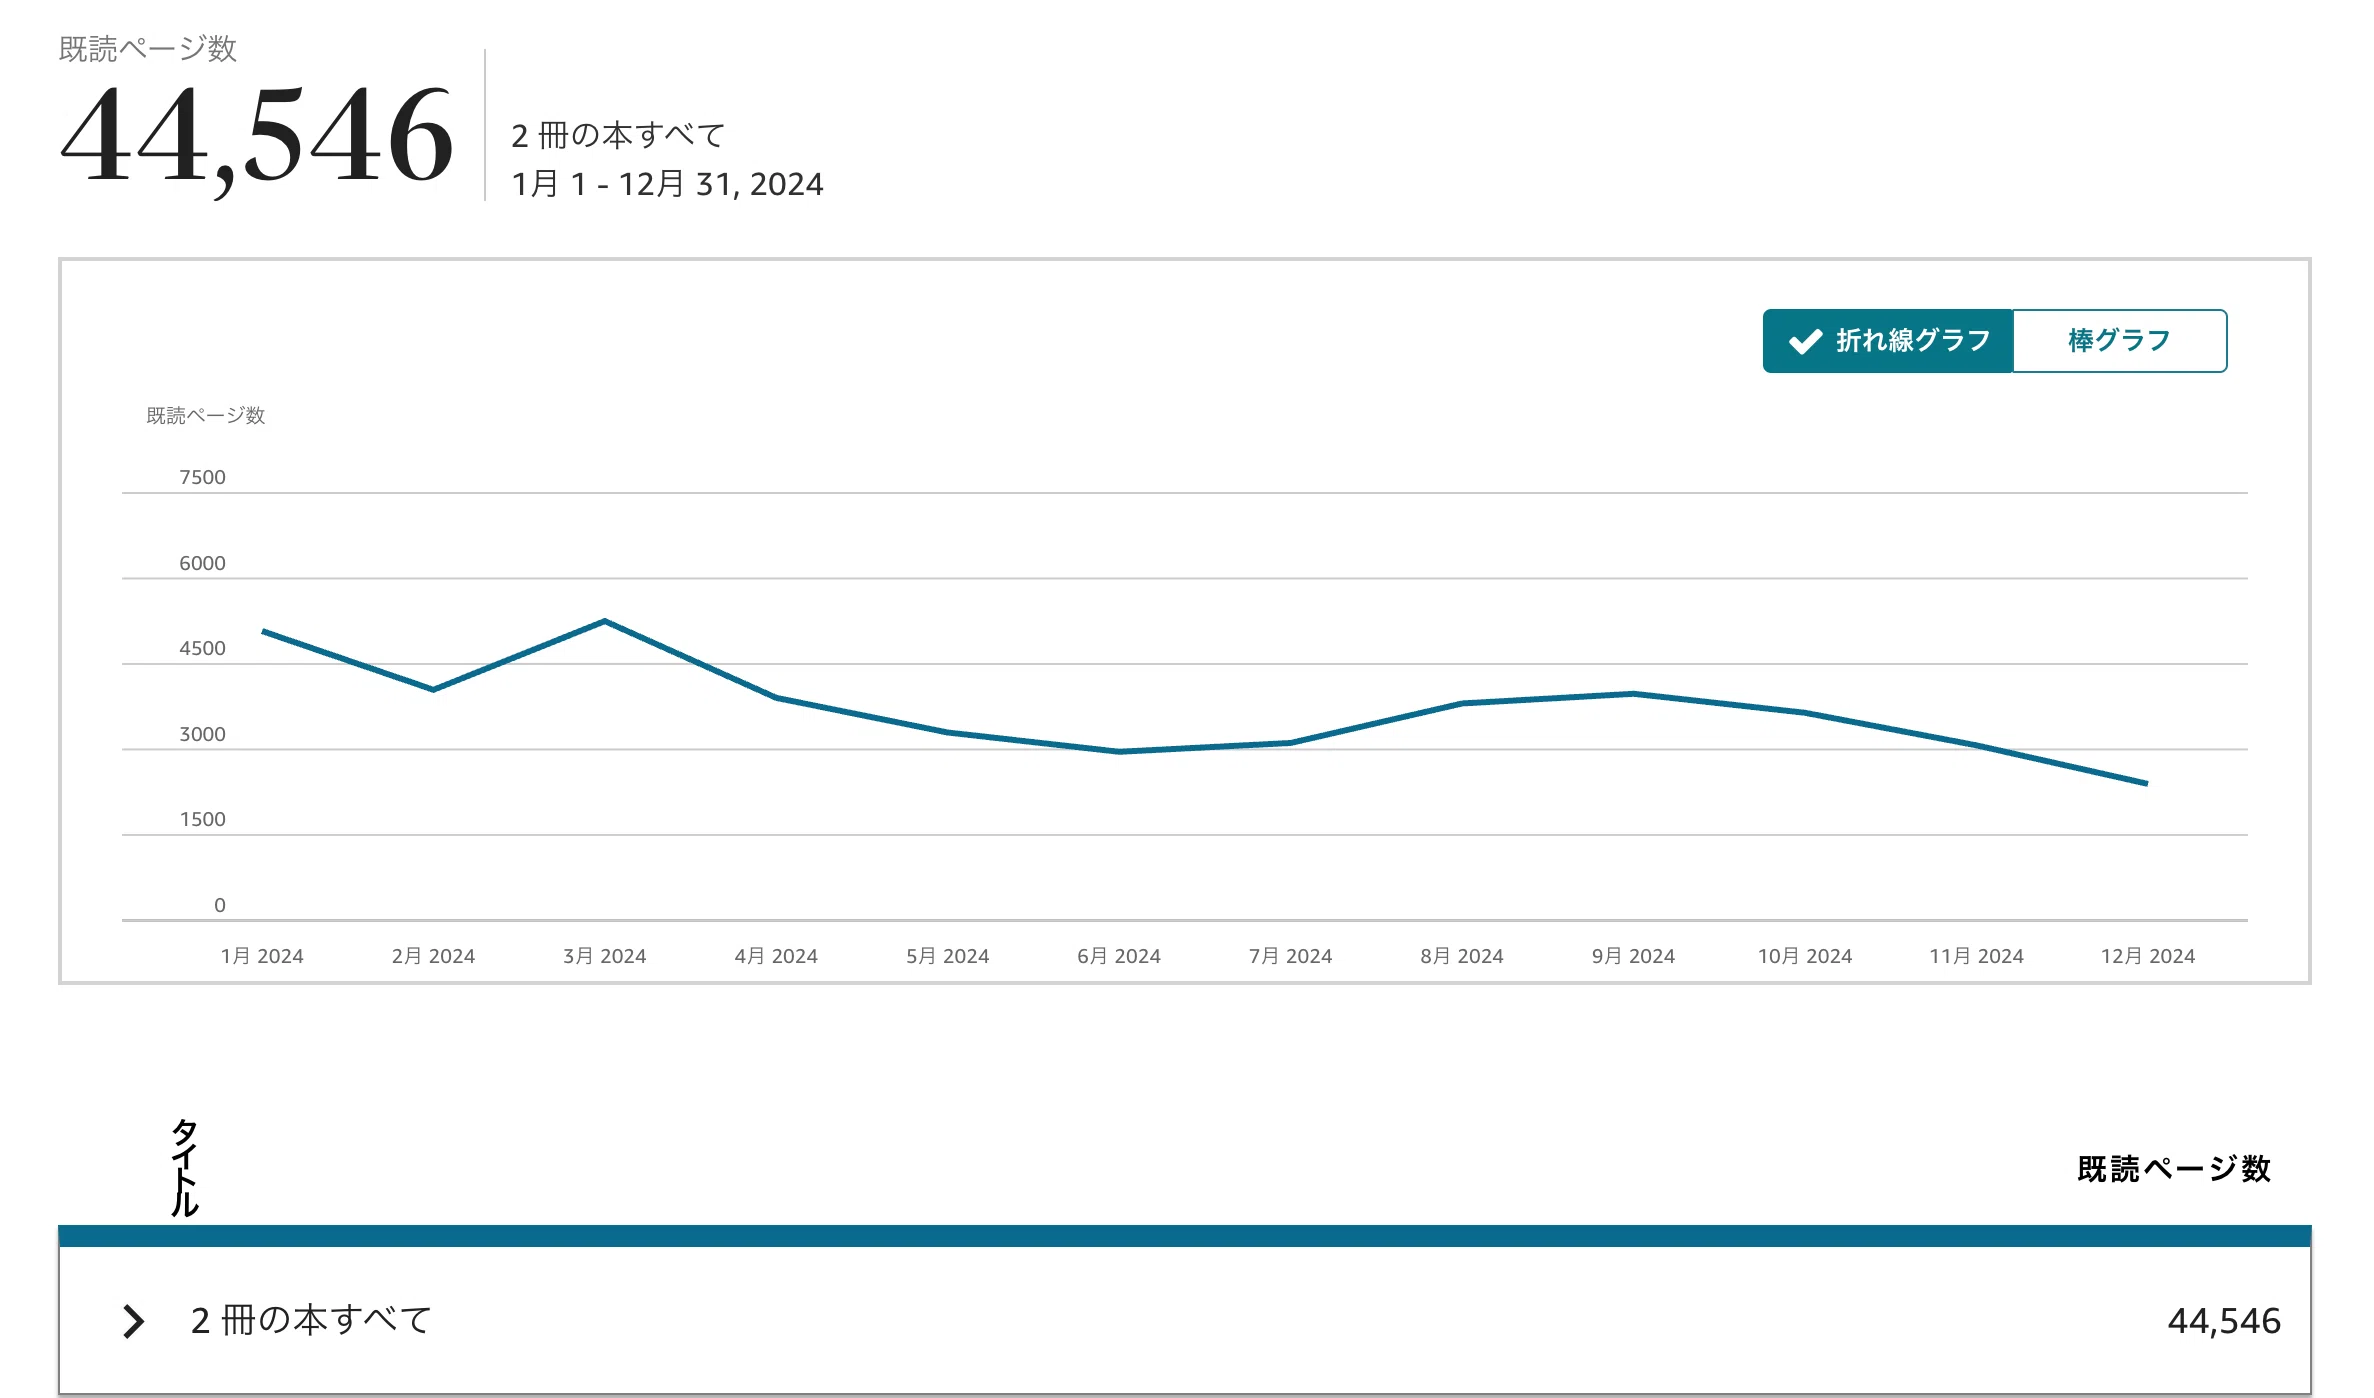Click the 既読ページ数 column header
The height and width of the screenshot is (1398, 2374).
point(2173,1168)
